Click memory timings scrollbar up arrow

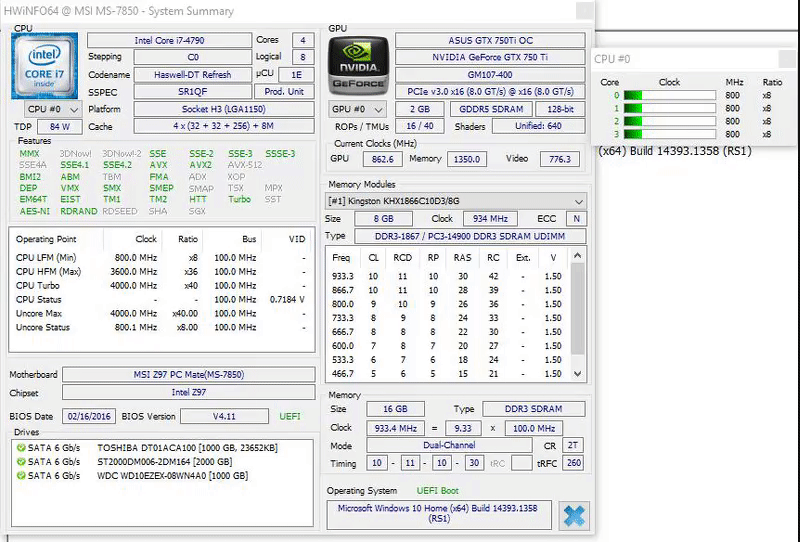(x=578, y=255)
